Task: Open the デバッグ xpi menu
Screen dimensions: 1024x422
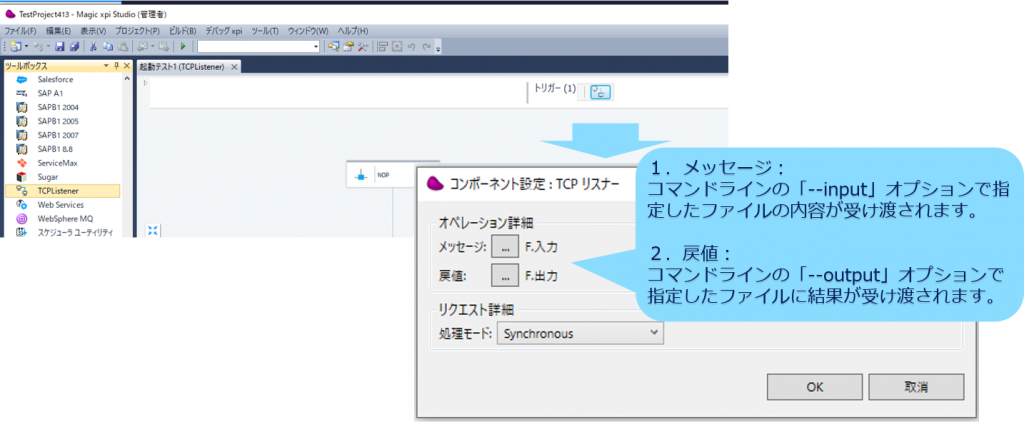Action: pyautogui.click(x=224, y=31)
